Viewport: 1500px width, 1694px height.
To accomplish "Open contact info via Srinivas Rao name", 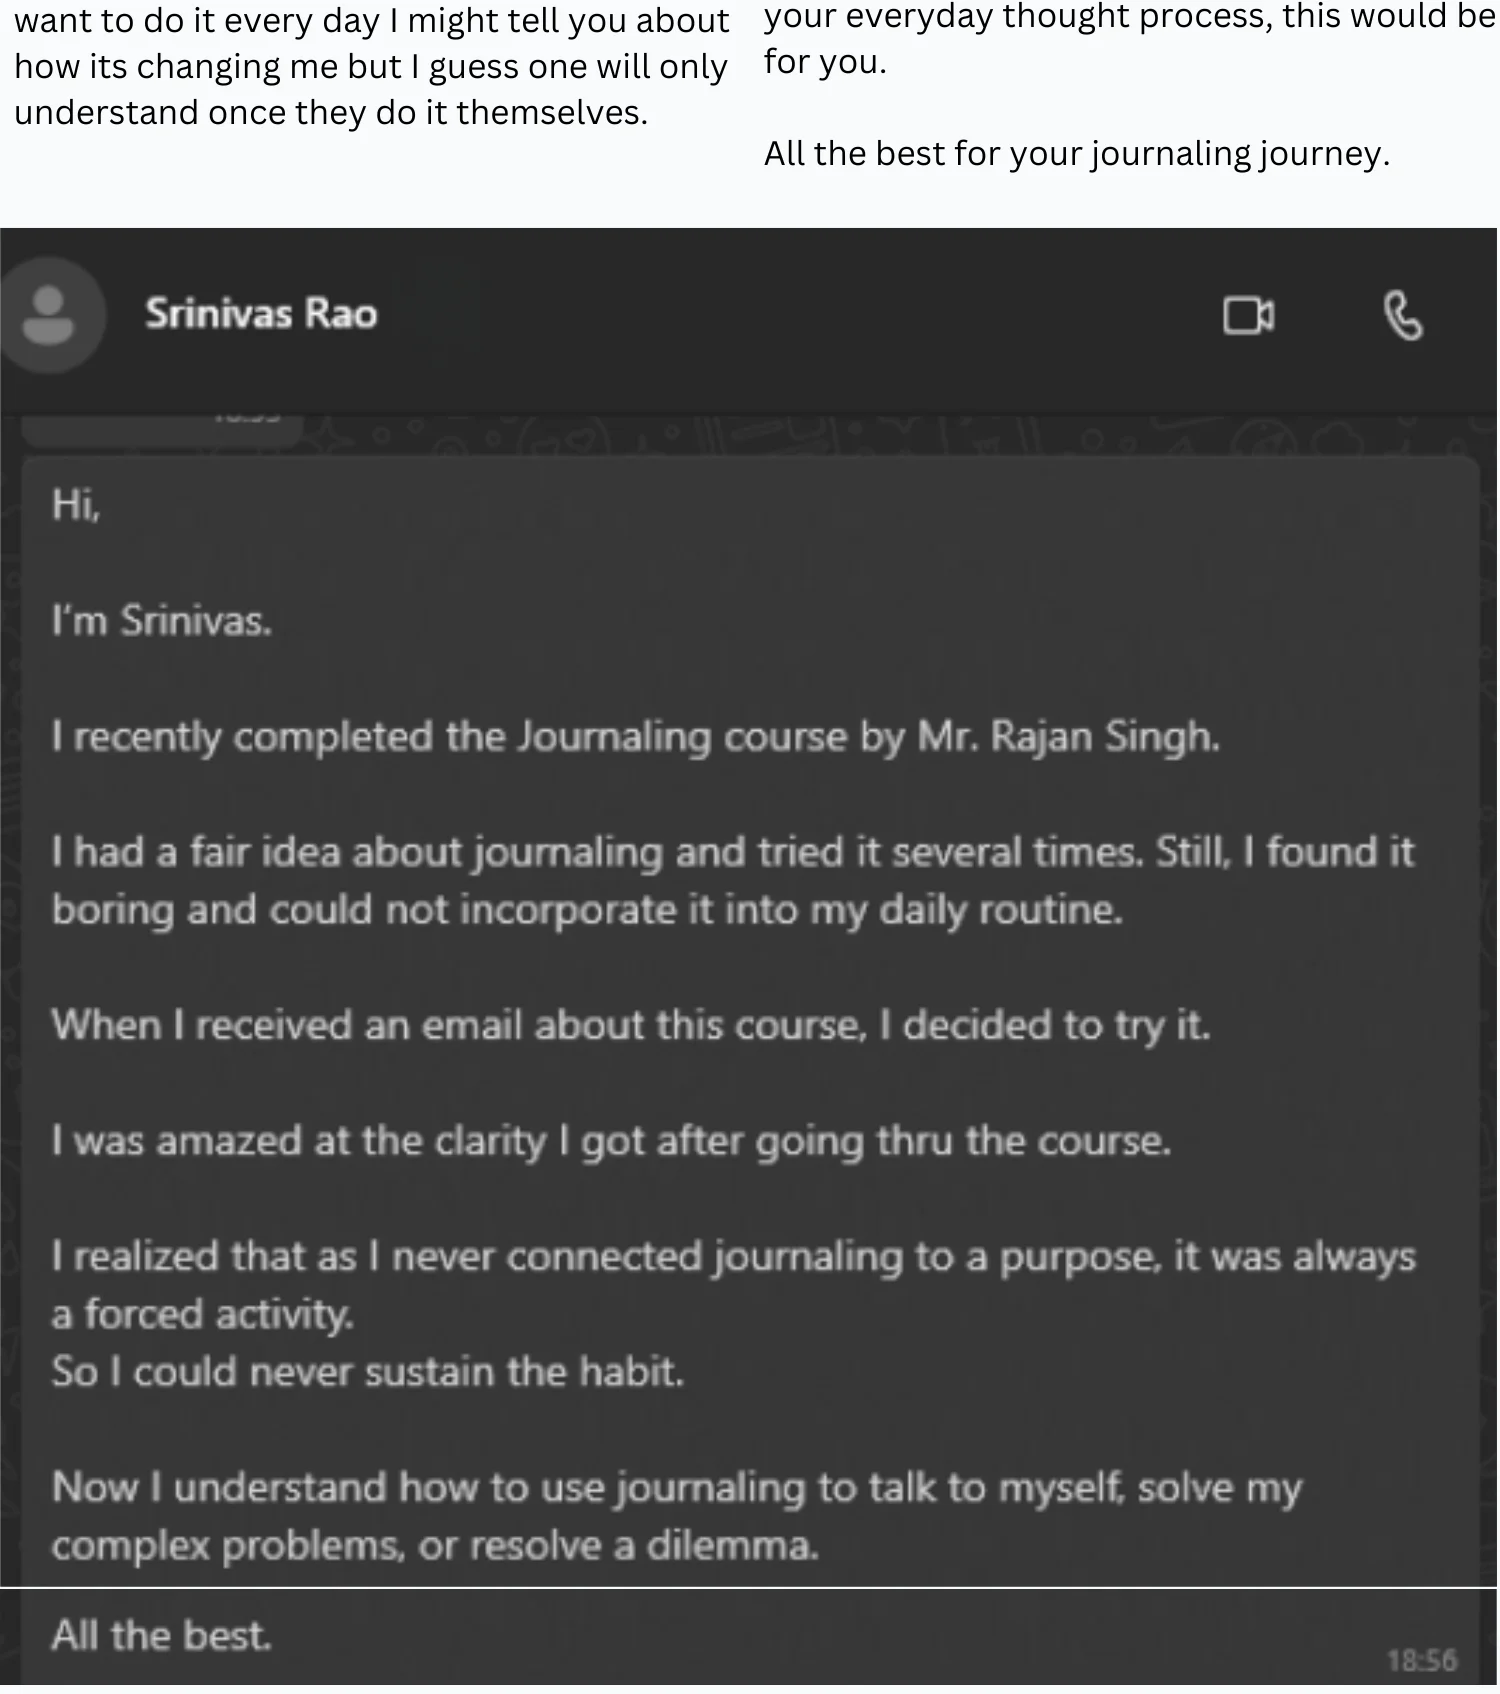I will [x=261, y=314].
